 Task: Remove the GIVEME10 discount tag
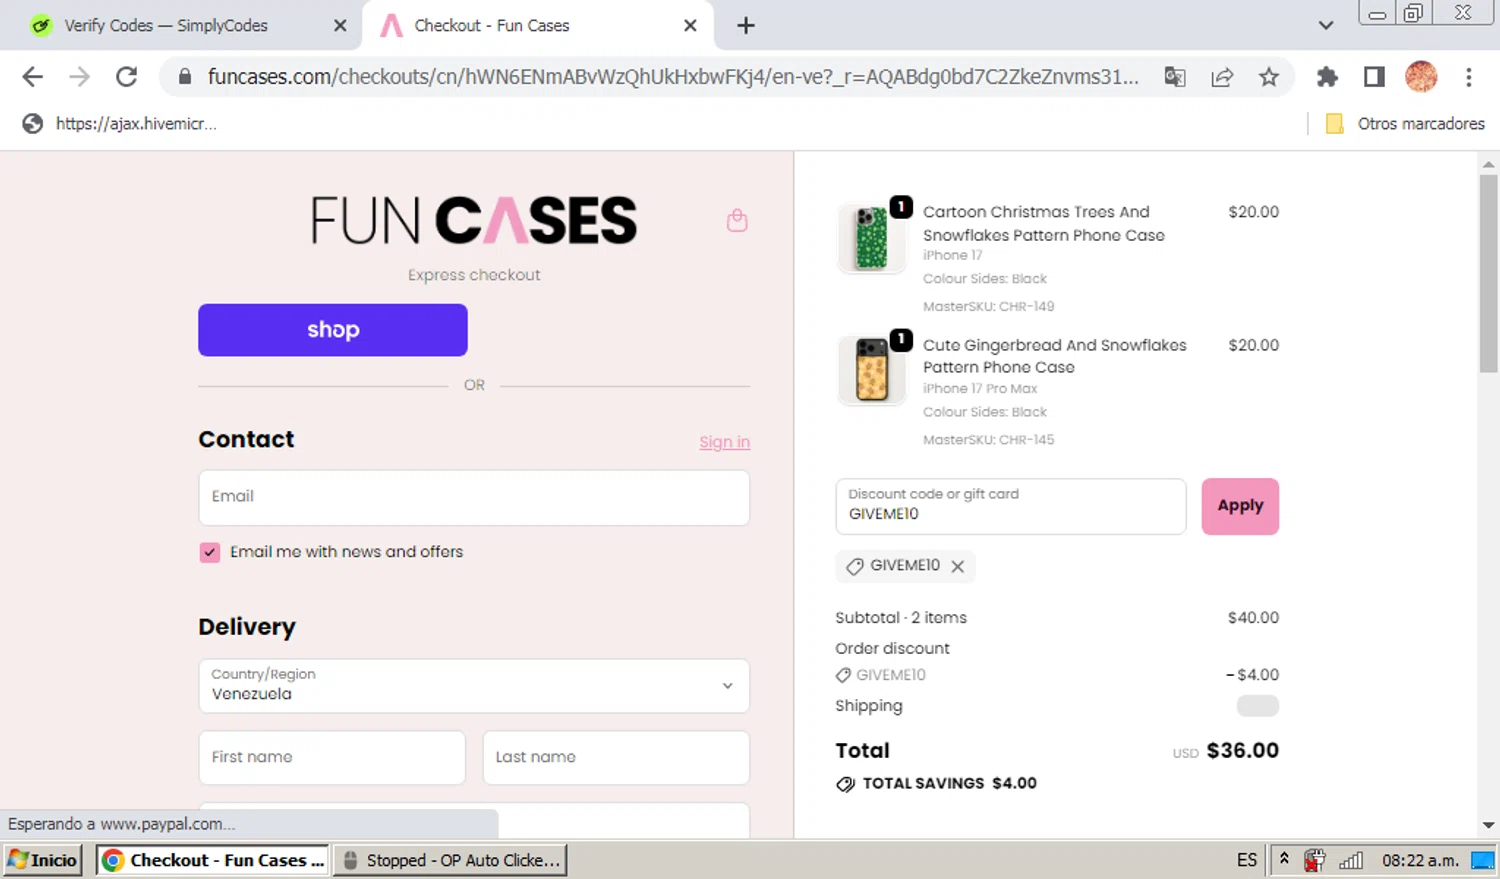958,566
